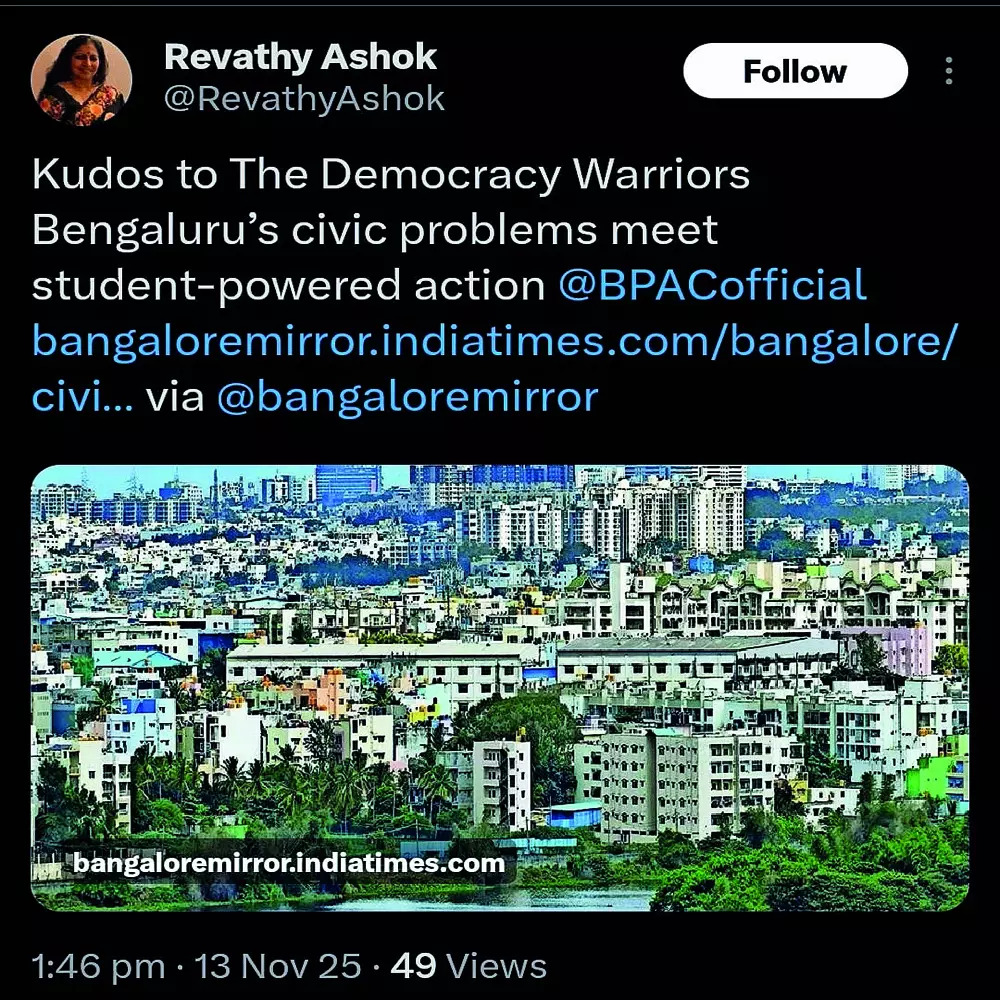Open the @BPACofficial mention
Image resolution: width=1000 pixels, height=1000 pixels.
coord(712,284)
